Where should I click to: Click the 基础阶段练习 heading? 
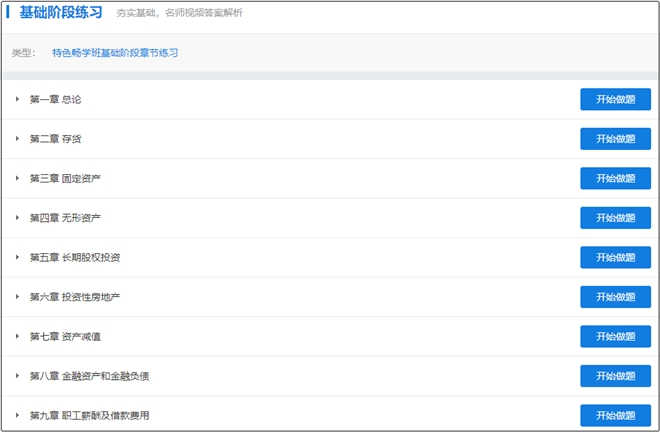61,12
